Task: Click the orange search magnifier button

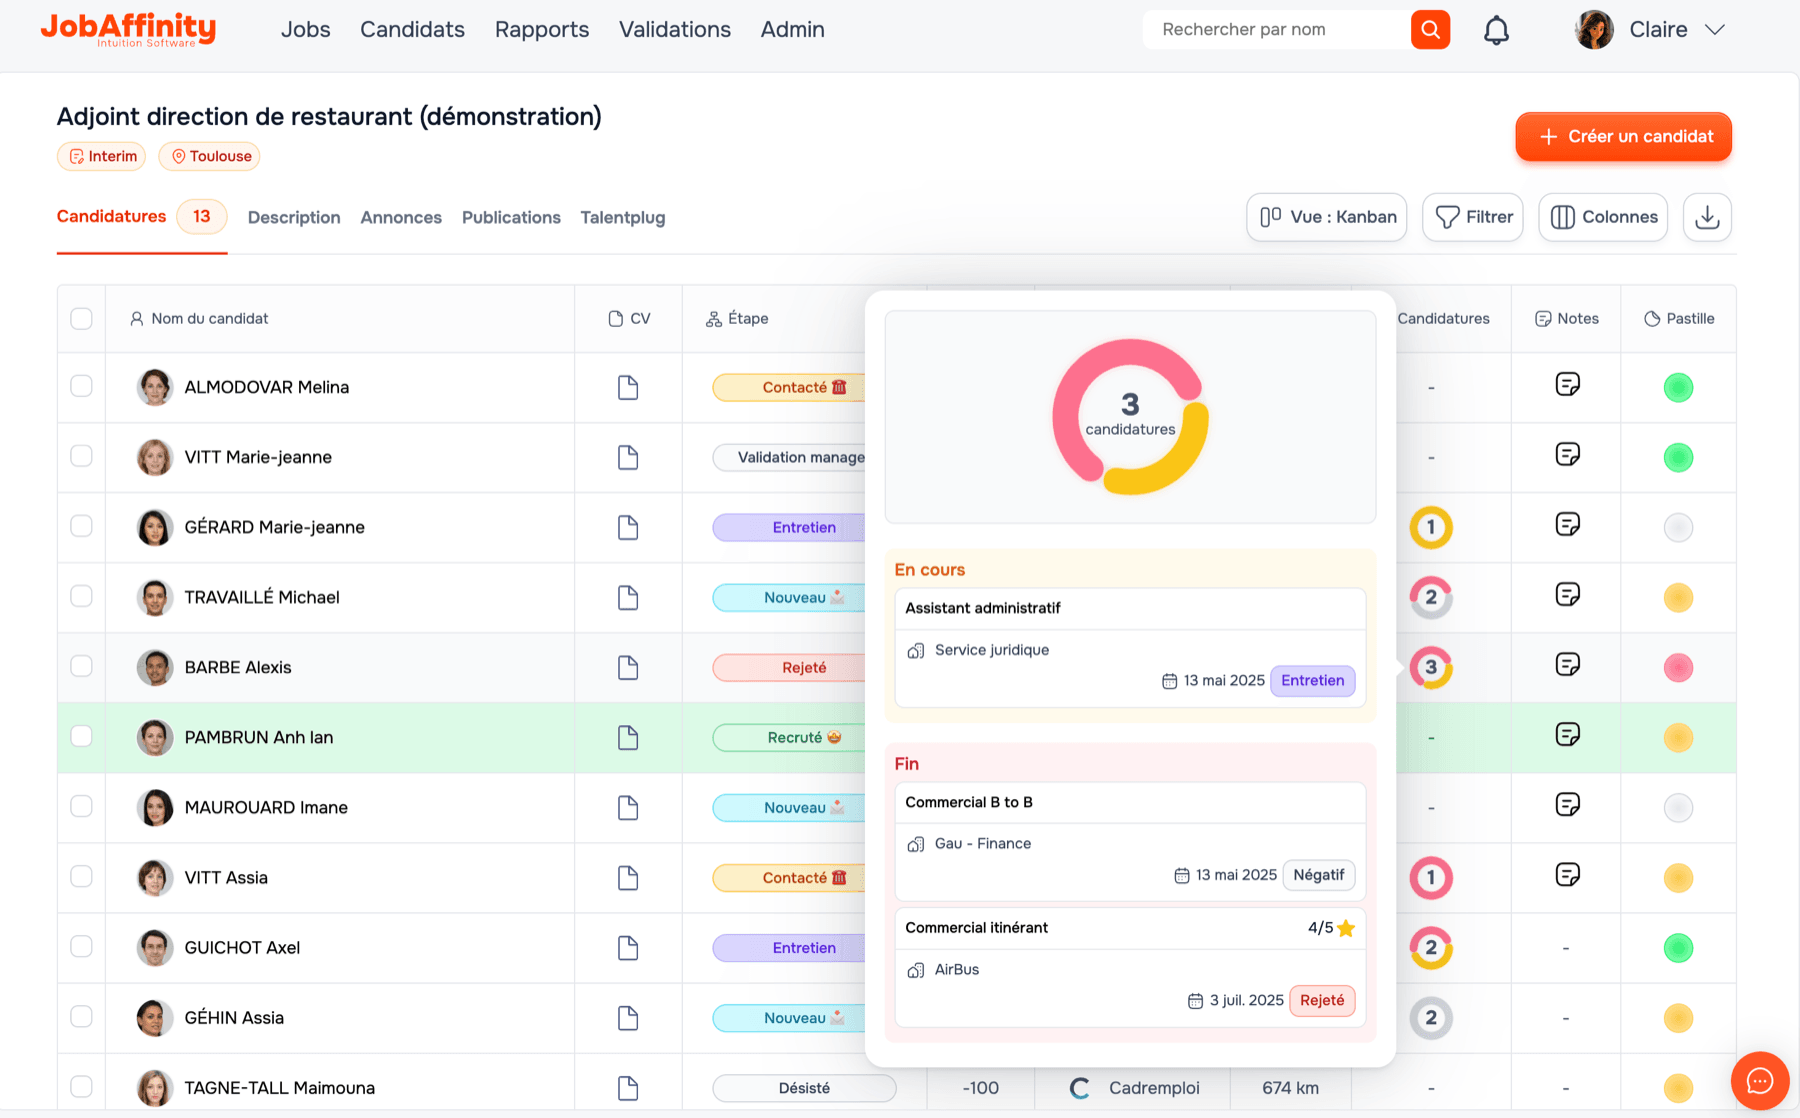Action: coord(1430,30)
